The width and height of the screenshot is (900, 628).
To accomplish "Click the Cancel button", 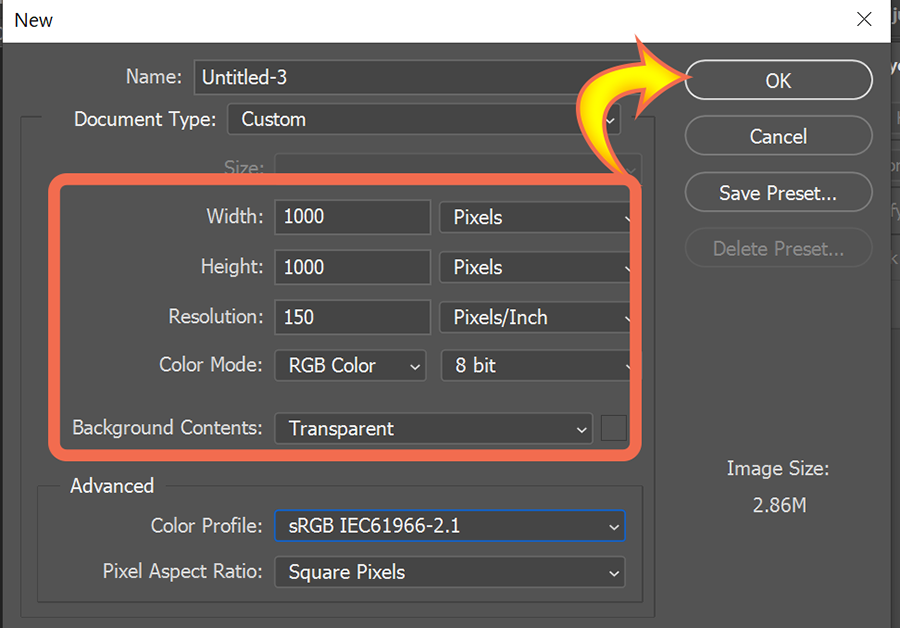I will (778, 136).
